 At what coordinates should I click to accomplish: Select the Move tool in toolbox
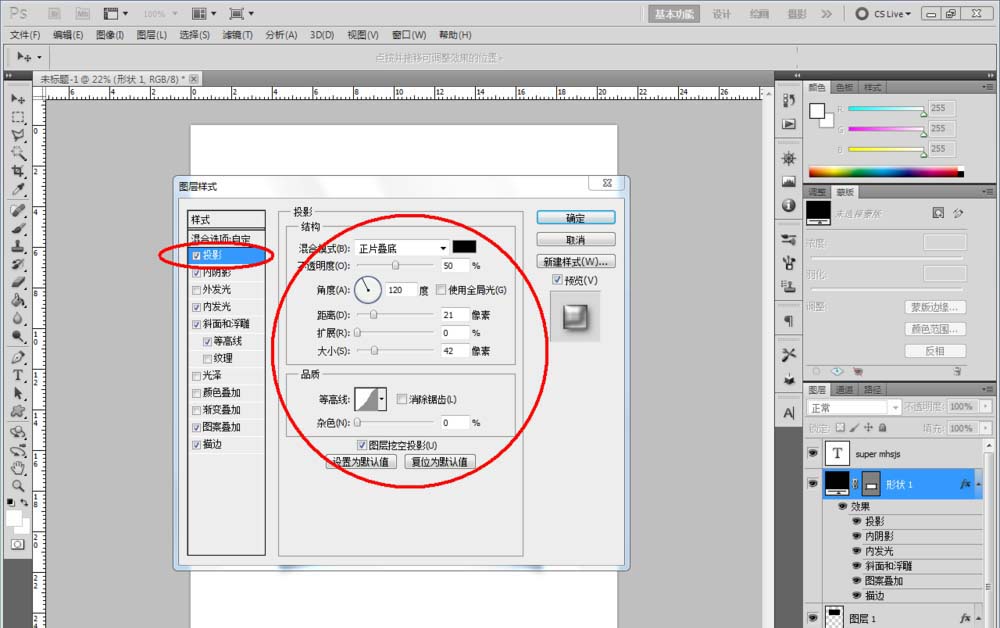18,99
